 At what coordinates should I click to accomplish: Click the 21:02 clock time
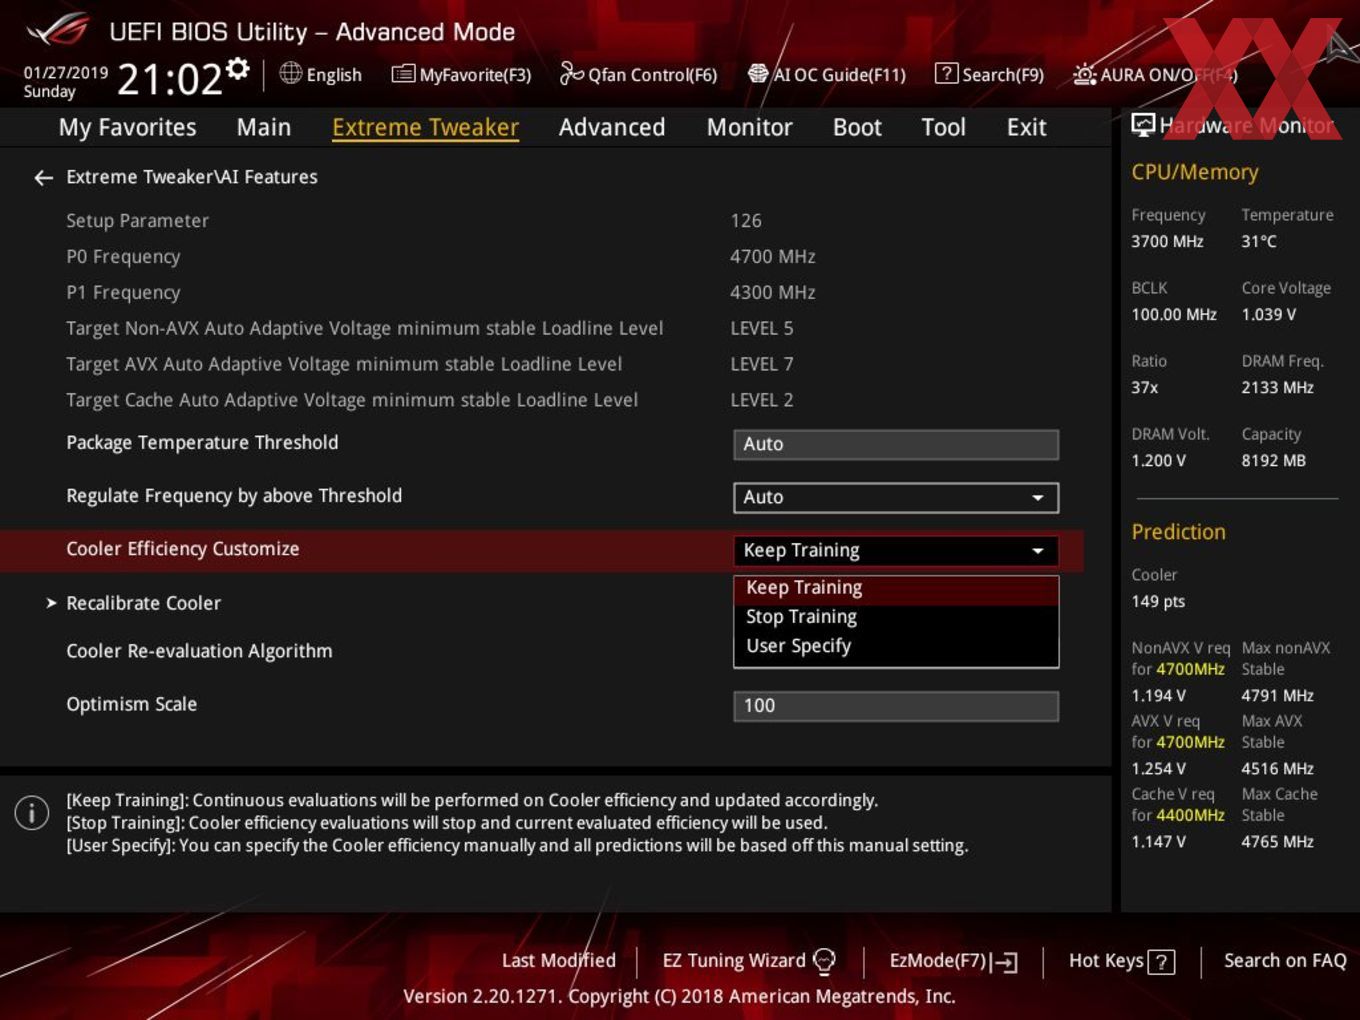(x=169, y=79)
